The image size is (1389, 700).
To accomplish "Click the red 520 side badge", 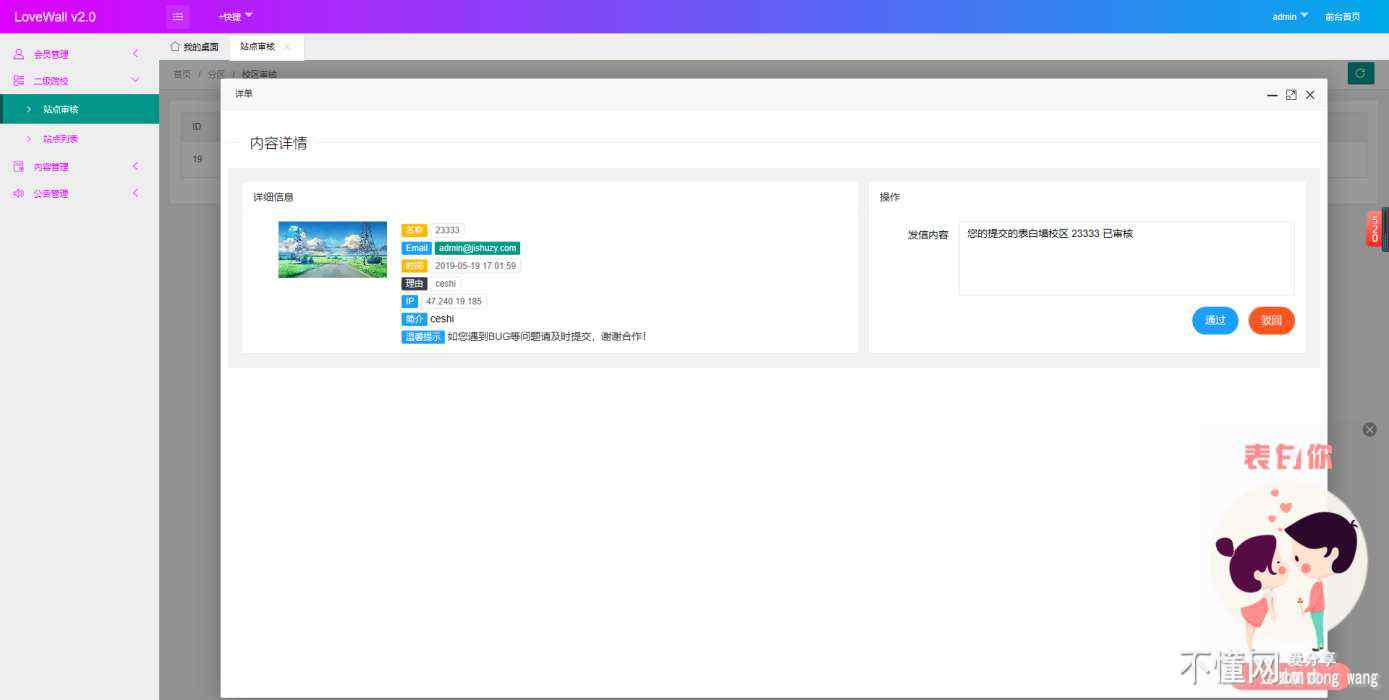I will pyautogui.click(x=1374, y=229).
